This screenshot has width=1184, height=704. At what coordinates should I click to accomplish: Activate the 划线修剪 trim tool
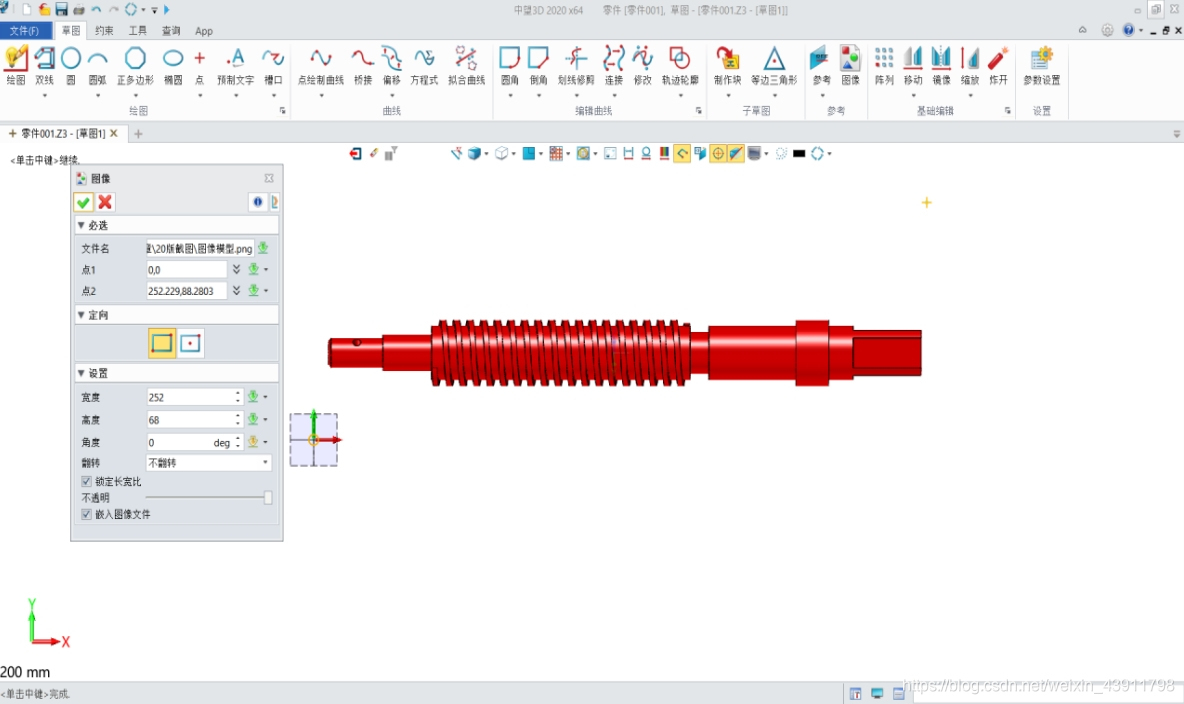(576, 66)
